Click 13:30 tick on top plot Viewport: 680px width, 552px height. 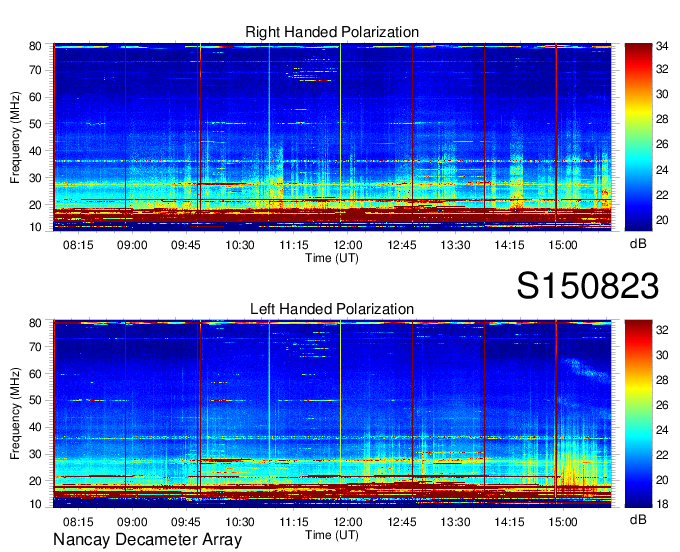pos(455,245)
